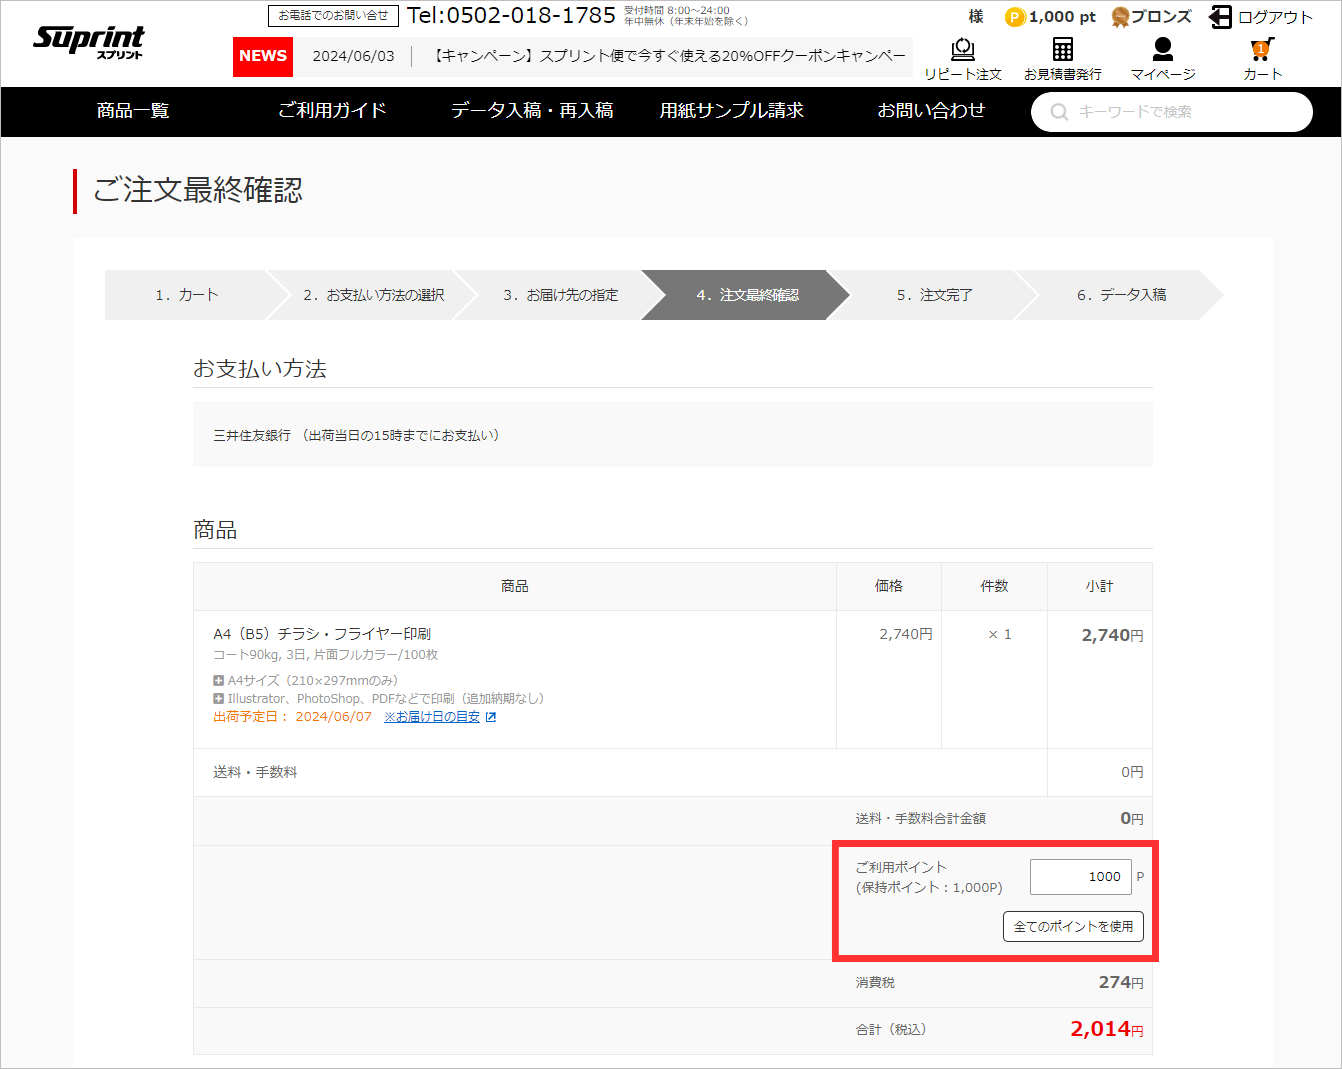Open 用紙サンプル請求 menu item

click(x=731, y=111)
